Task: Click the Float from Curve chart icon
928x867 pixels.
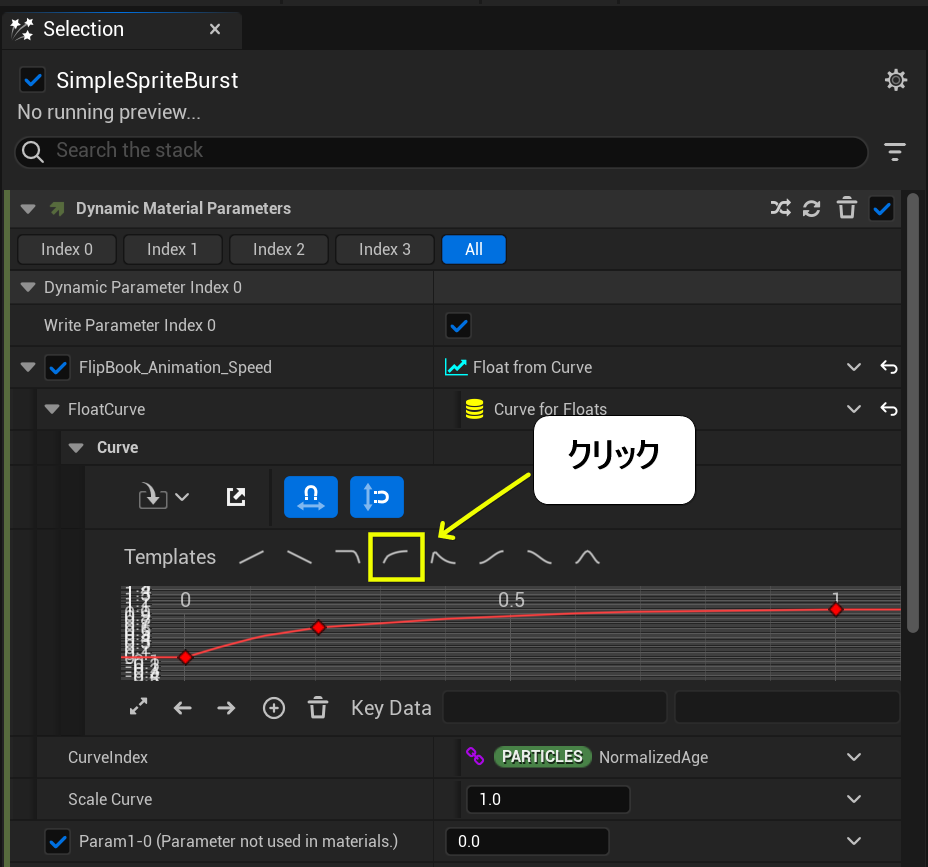Action: 456,367
